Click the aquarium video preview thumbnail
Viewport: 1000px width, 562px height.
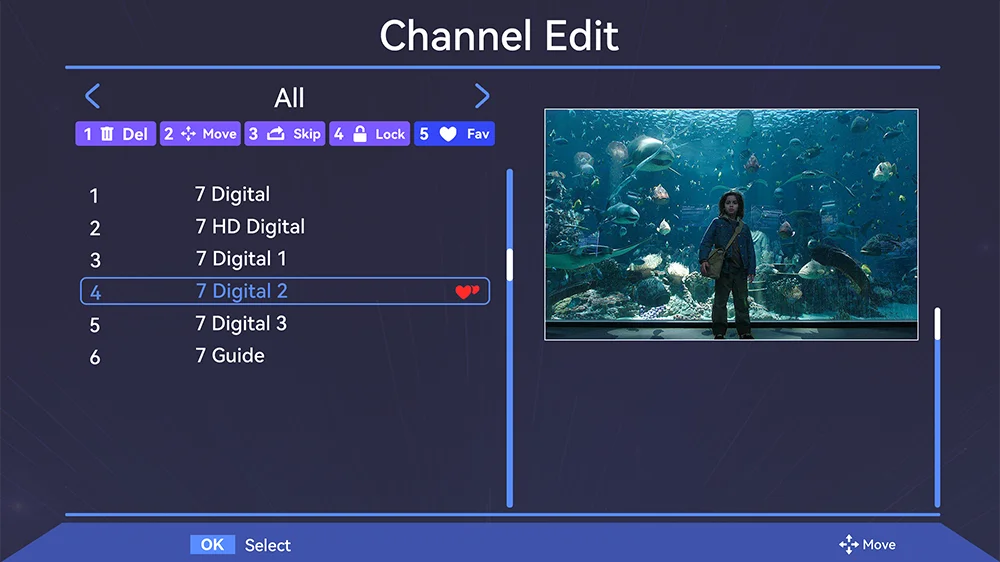(731, 224)
